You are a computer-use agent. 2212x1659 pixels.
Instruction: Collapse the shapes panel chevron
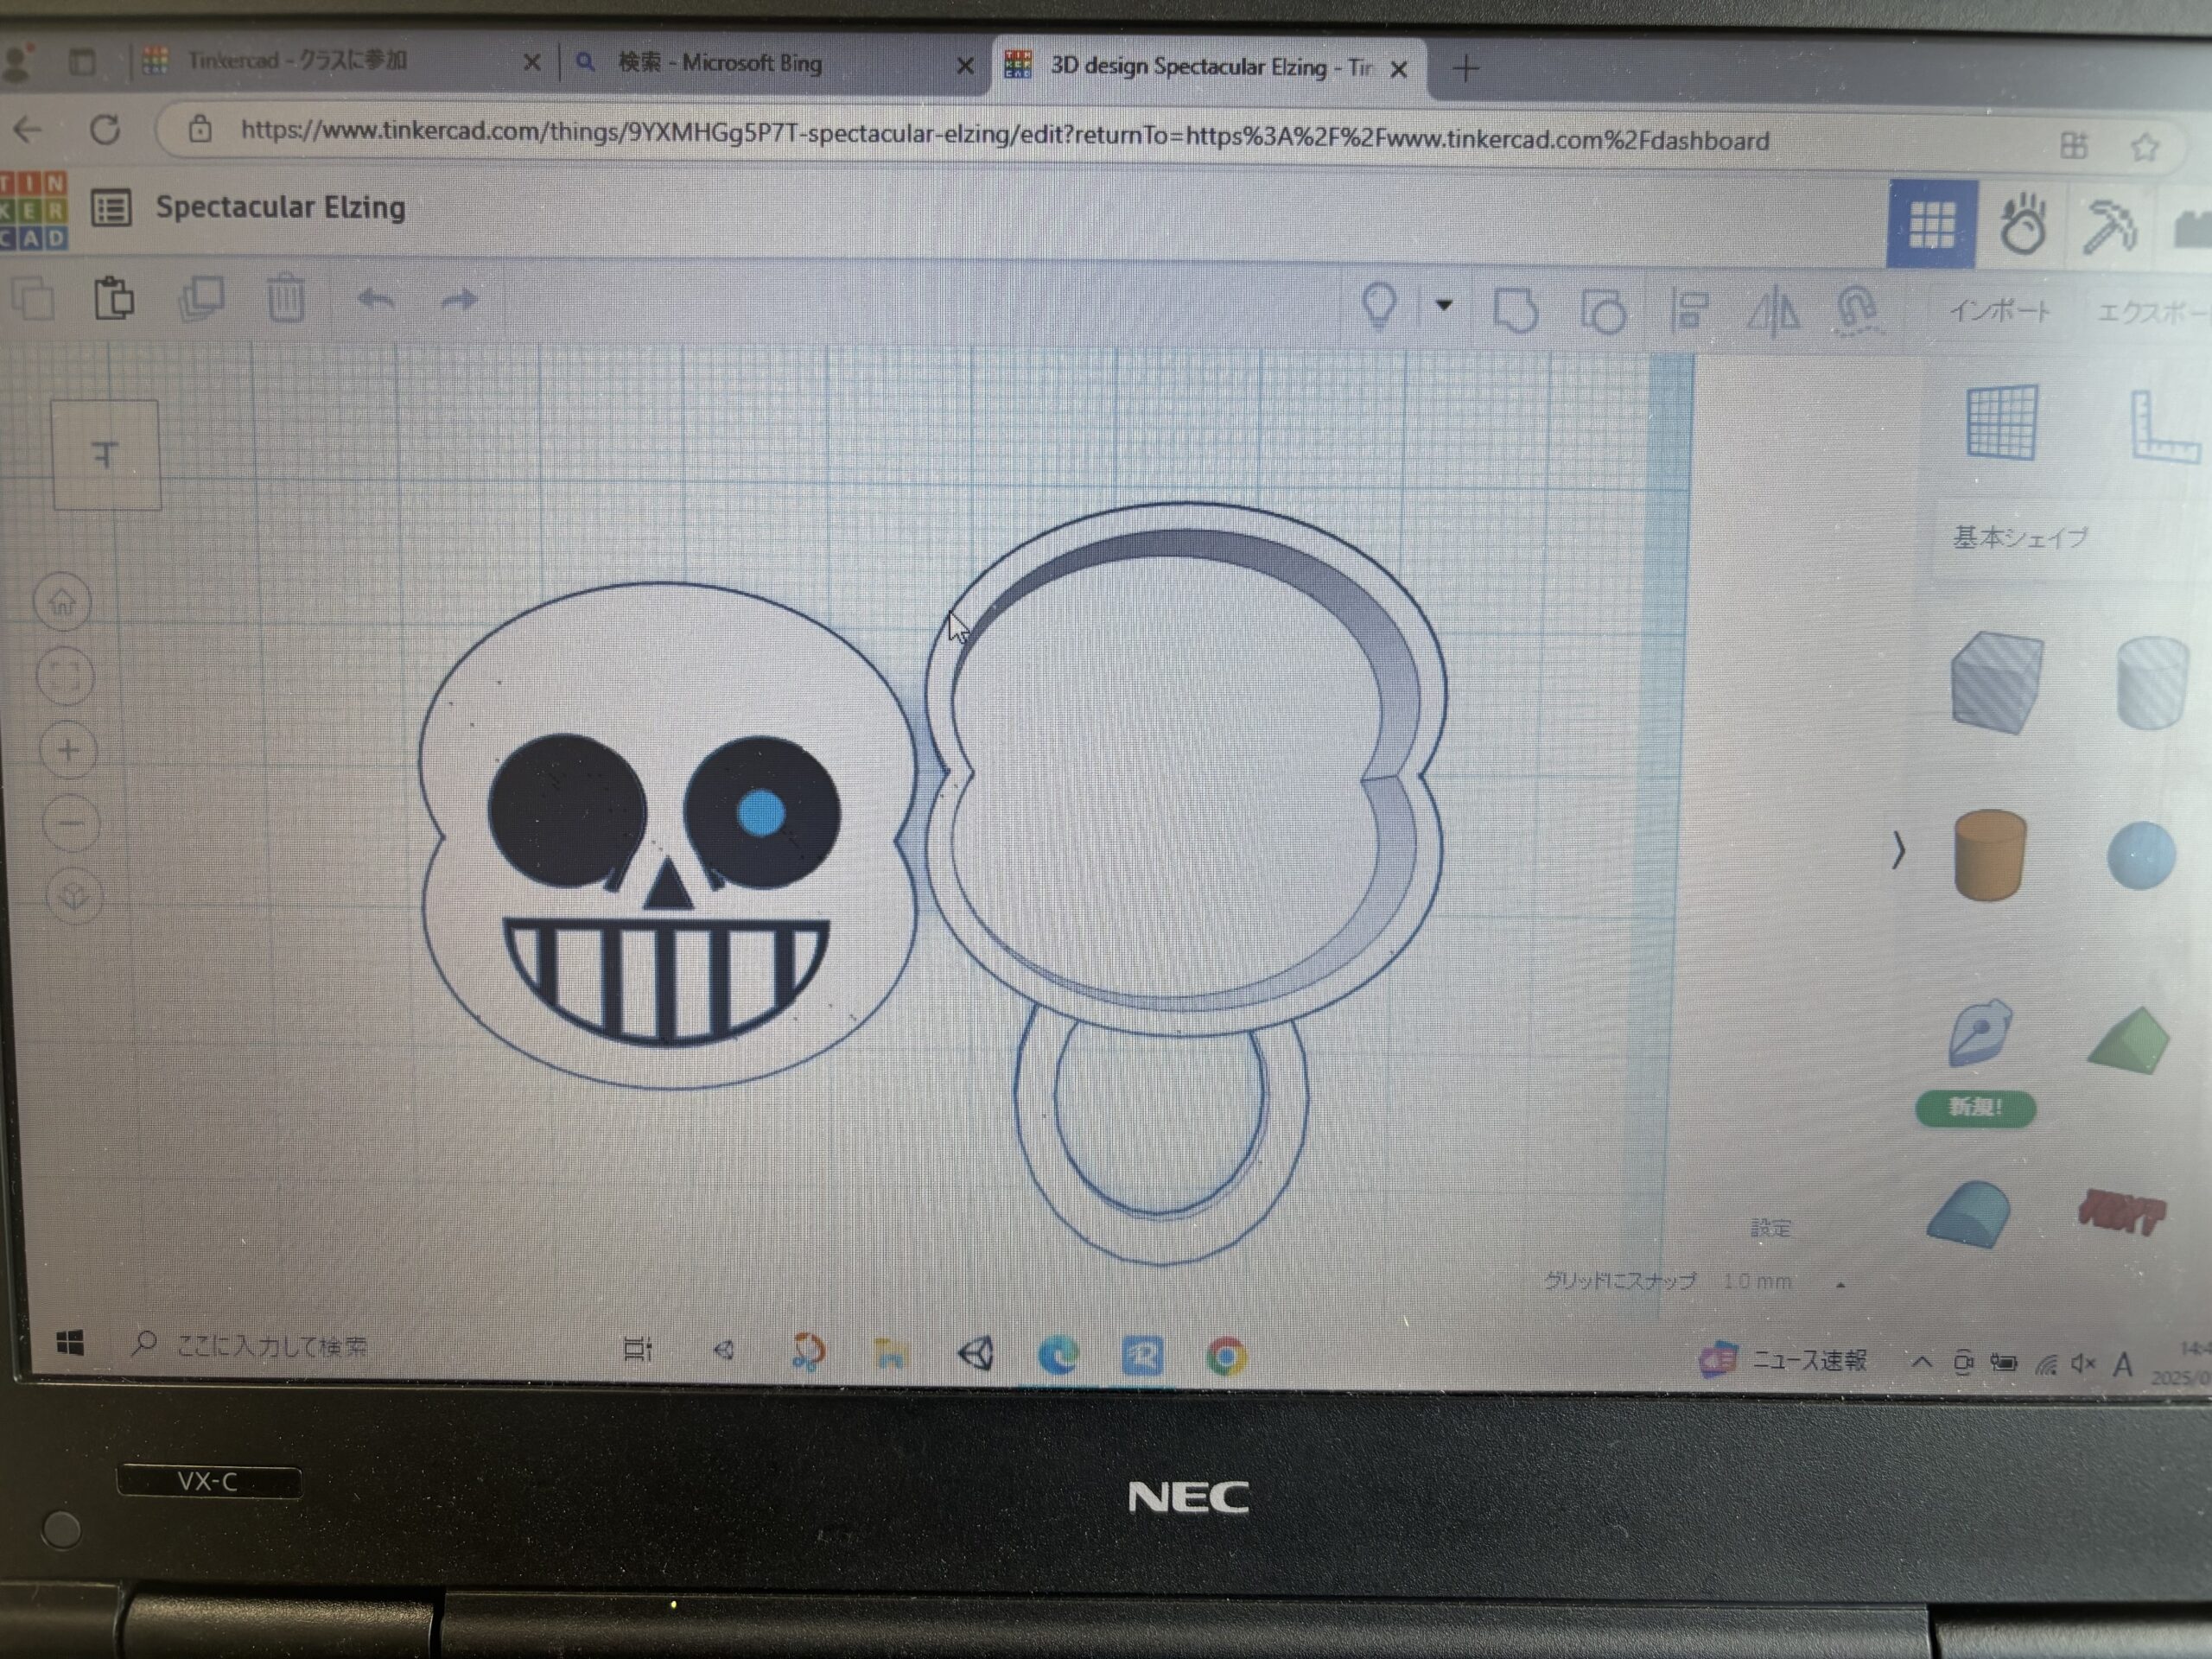(1898, 850)
